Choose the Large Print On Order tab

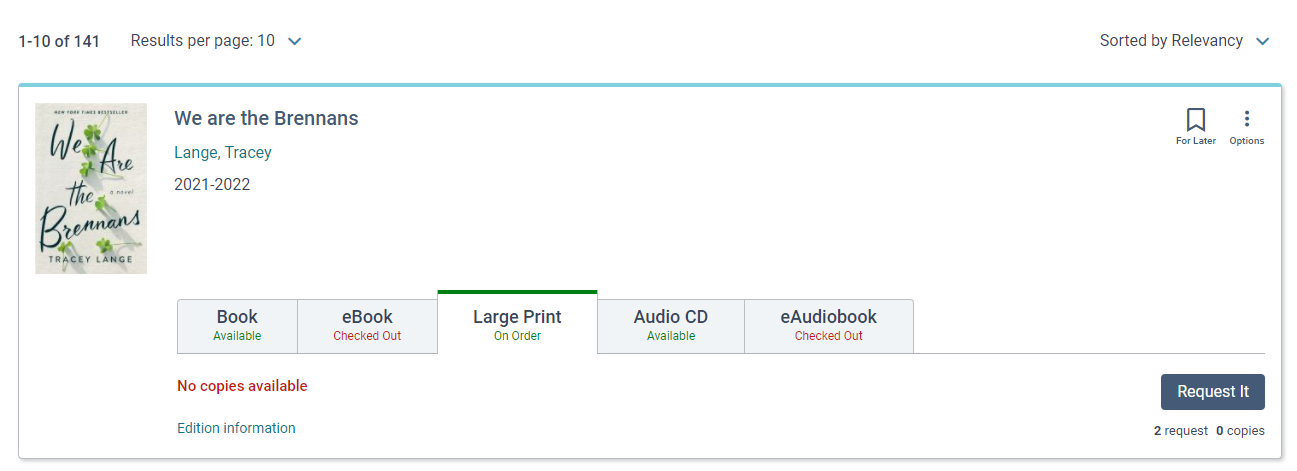coord(517,324)
